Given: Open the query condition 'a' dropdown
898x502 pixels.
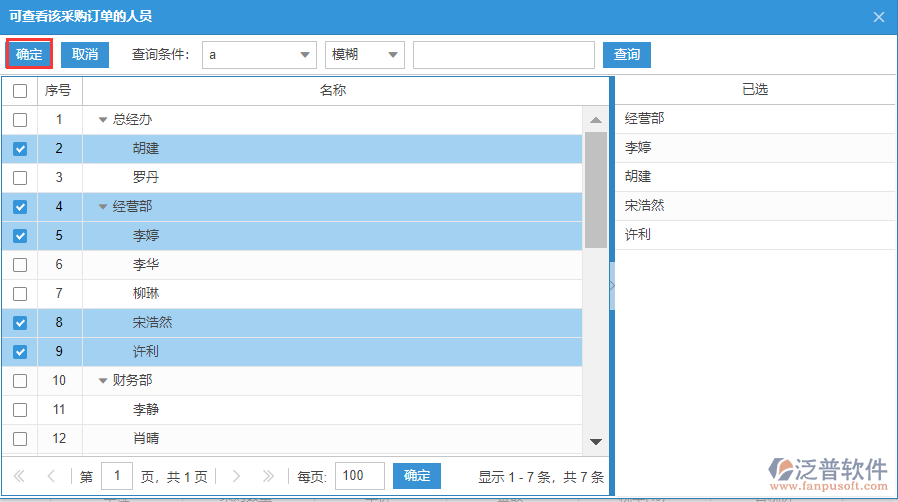Looking at the screenshot, I should [259, 55].
